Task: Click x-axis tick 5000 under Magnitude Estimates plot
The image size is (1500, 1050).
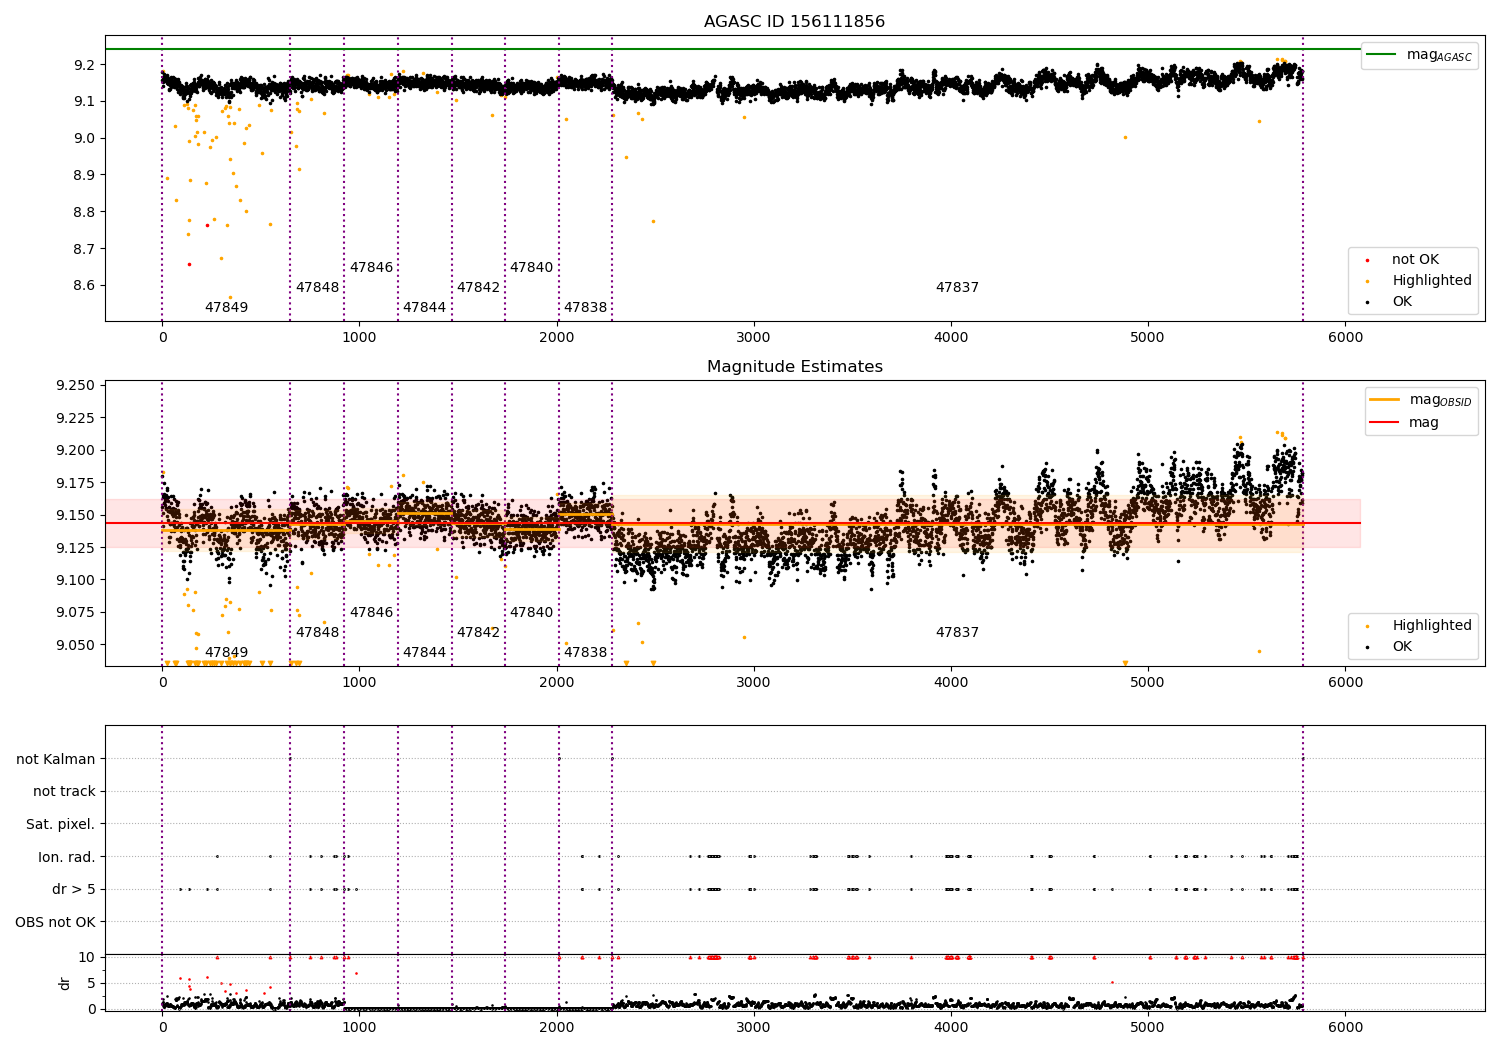Action: coord(1148,682)
